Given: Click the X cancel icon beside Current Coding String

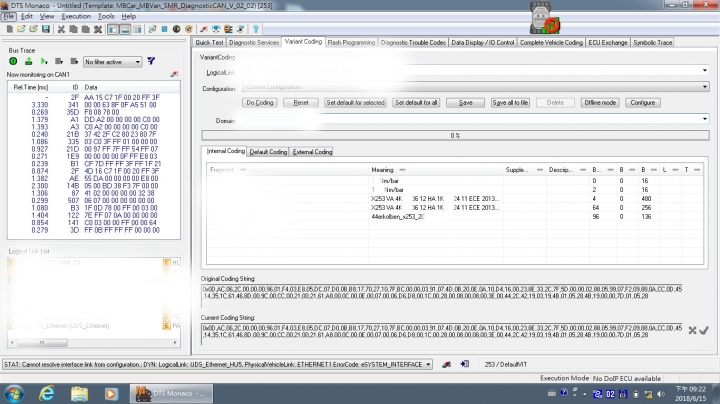Looking at the screenshot, I should click(692, 330).
